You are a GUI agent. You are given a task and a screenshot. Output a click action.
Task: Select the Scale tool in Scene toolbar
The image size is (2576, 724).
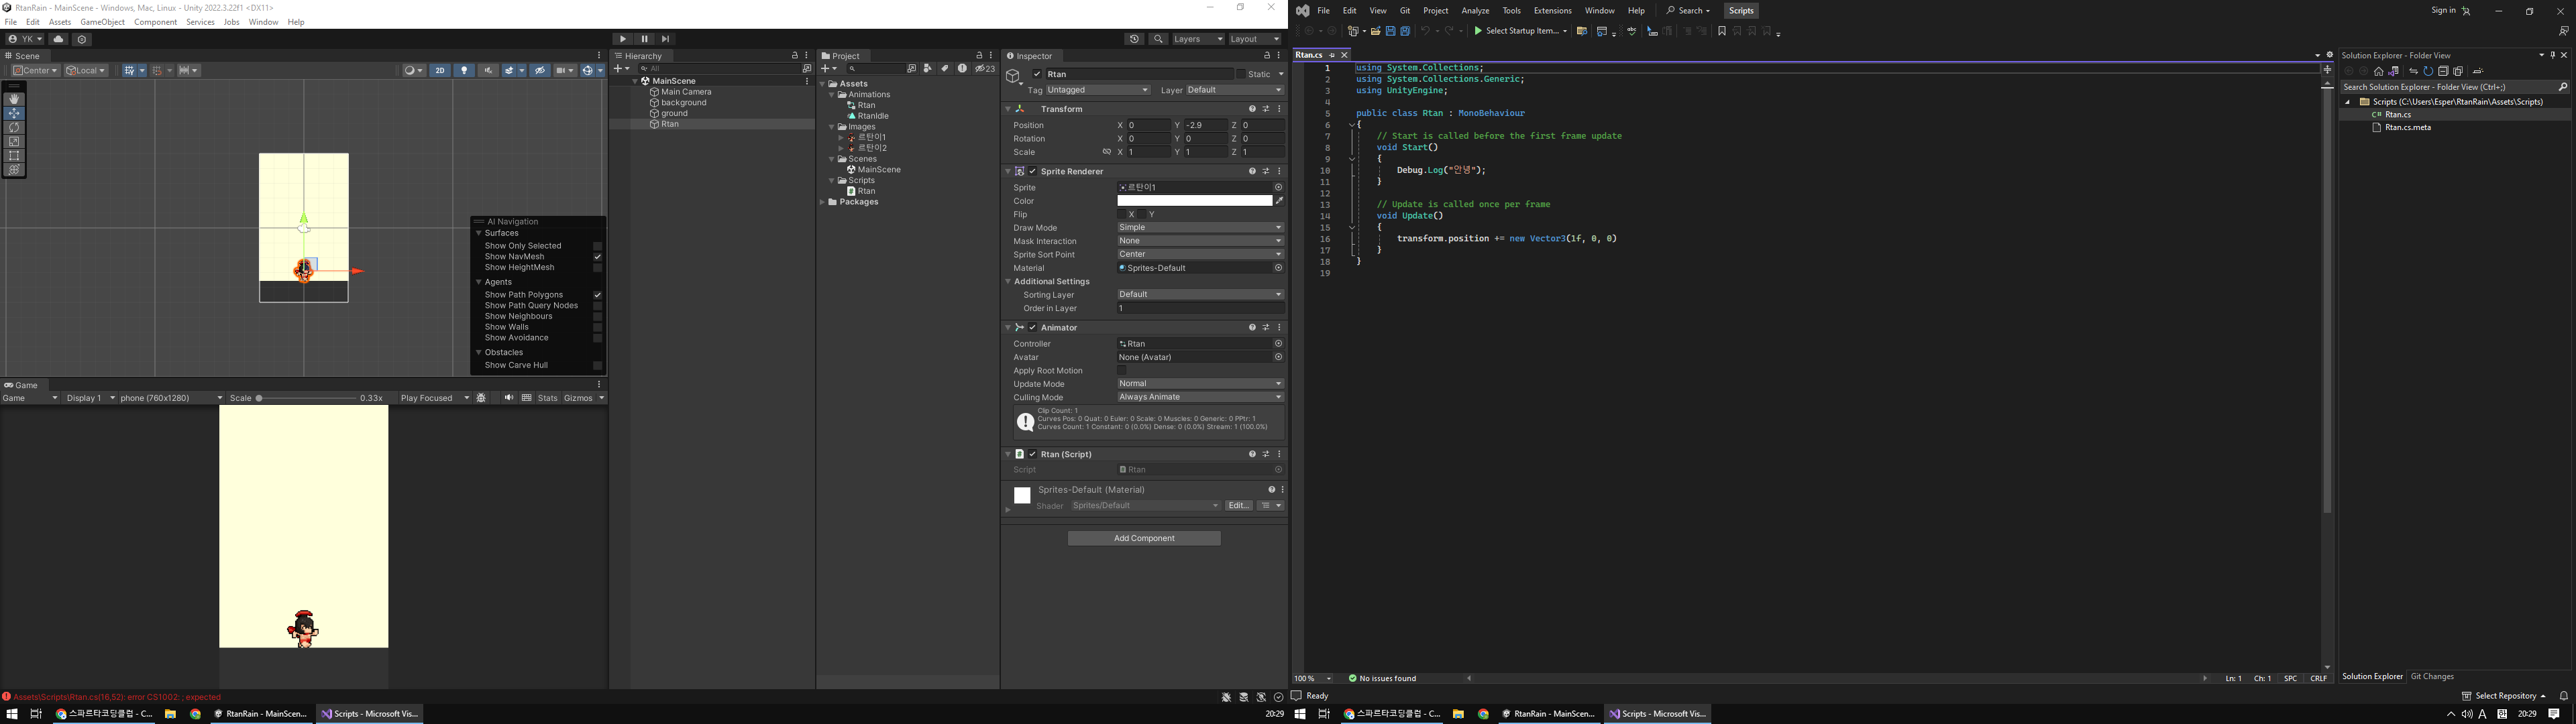pos(14,141)
